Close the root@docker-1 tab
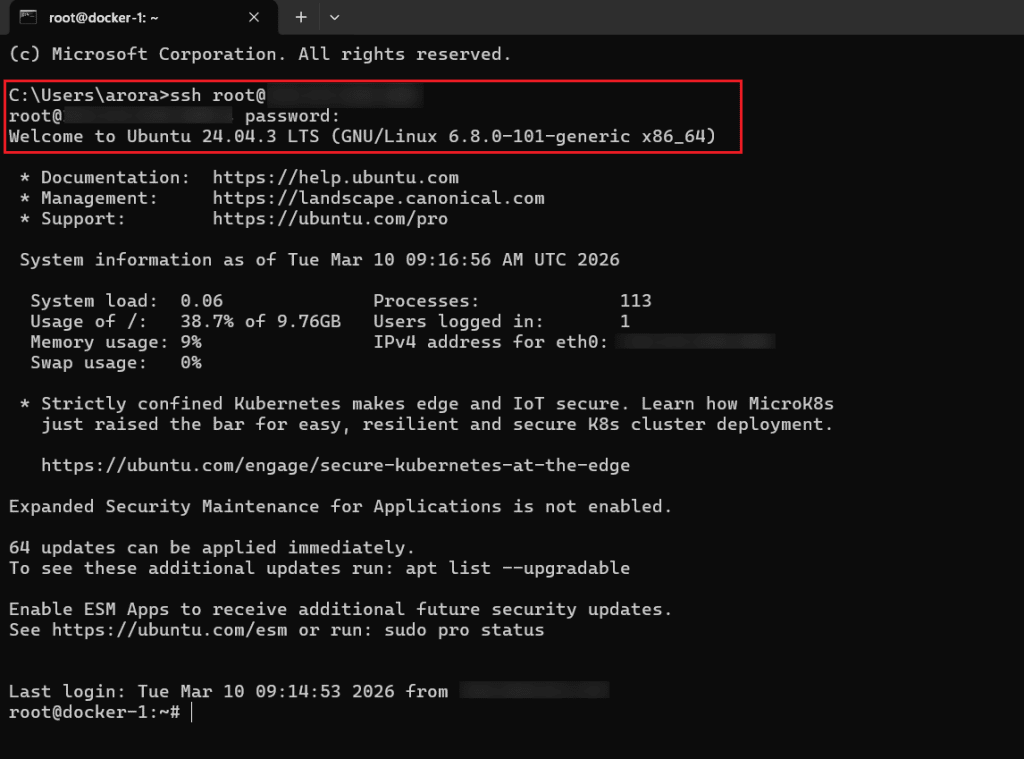Viewport: 1024px width, 759px height. click(x=254, y=17)
